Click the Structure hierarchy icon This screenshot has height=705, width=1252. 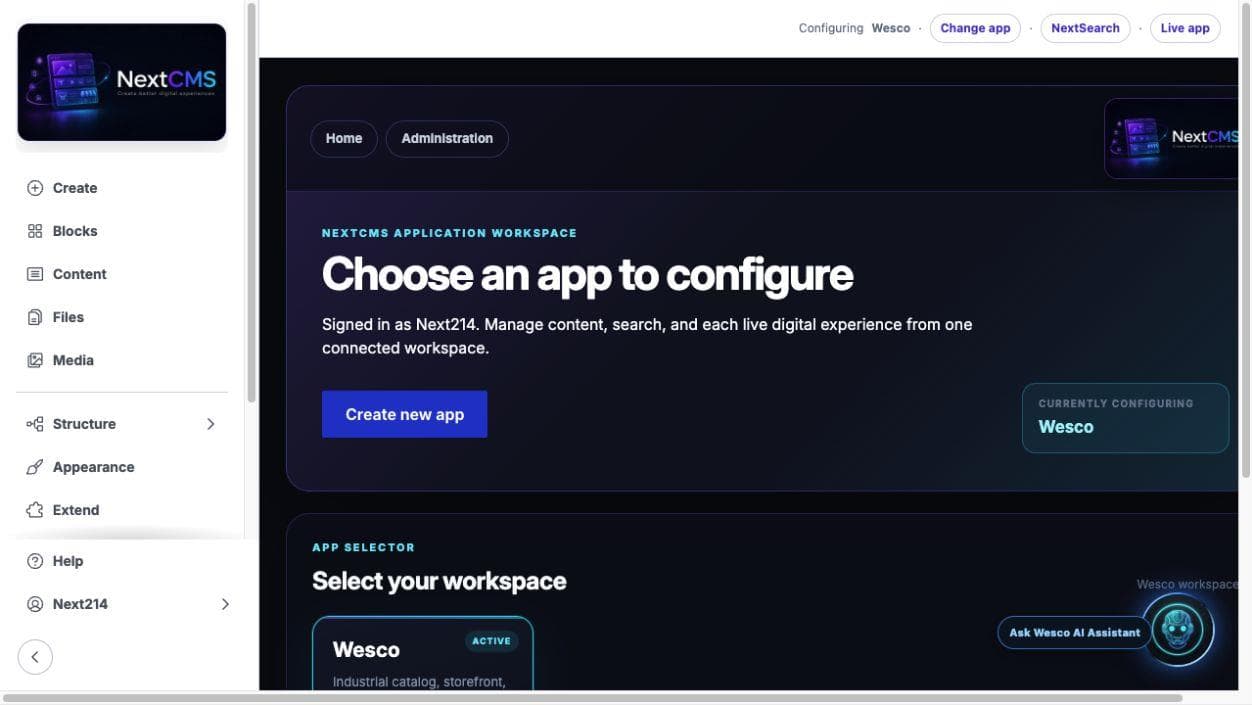point(35,424)
